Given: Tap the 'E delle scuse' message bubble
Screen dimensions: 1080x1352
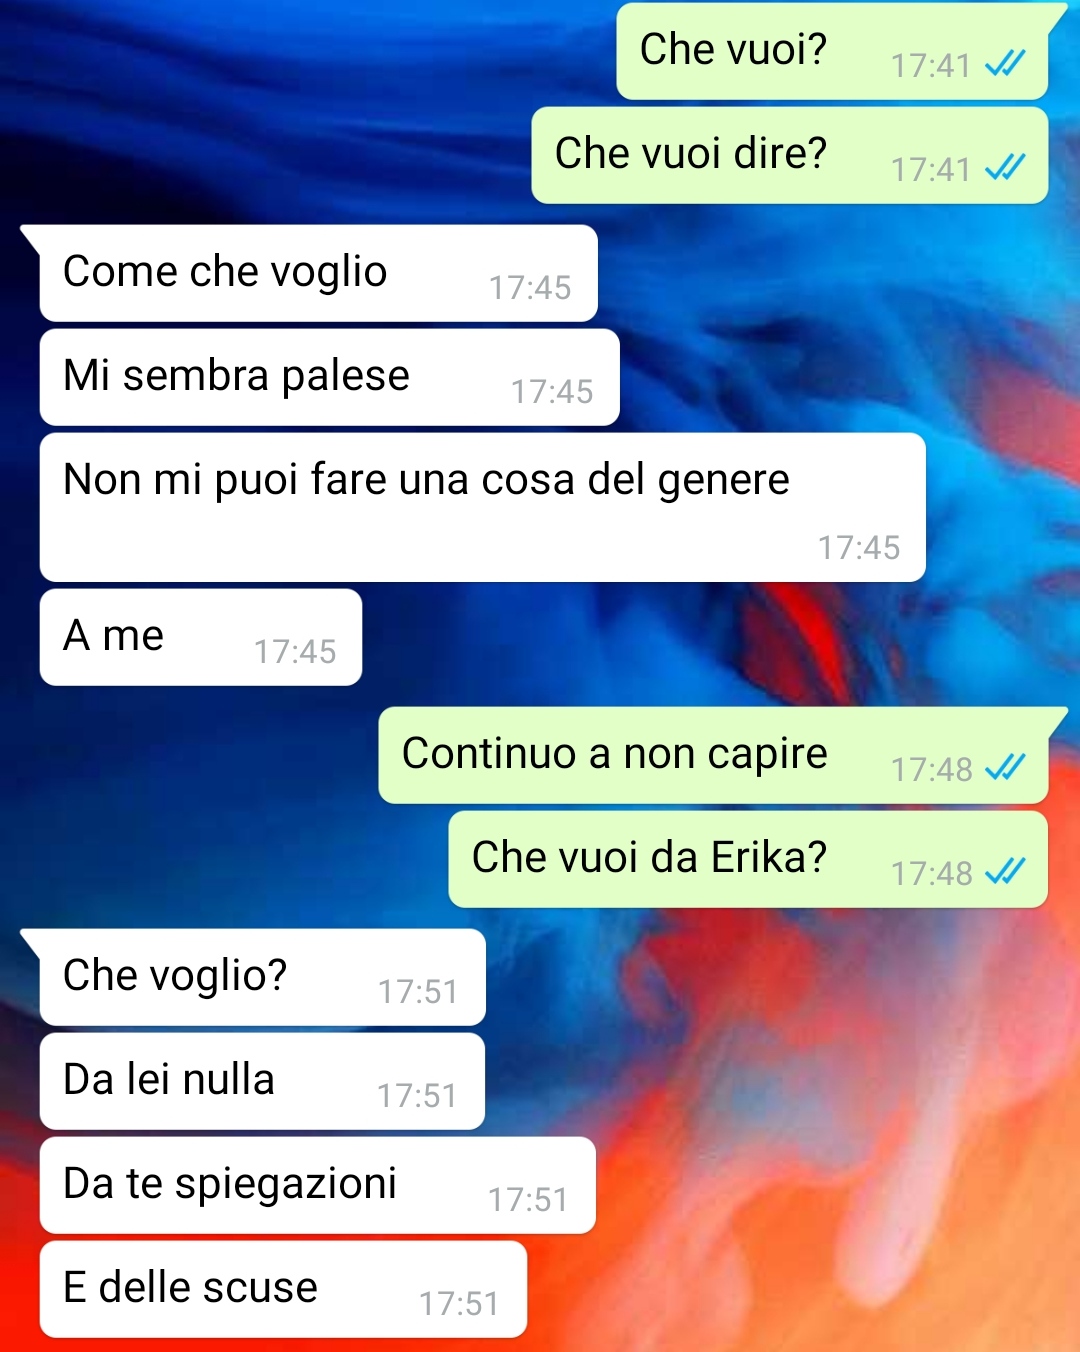Looking at the screenshot, I should [x=283, y=1289].
